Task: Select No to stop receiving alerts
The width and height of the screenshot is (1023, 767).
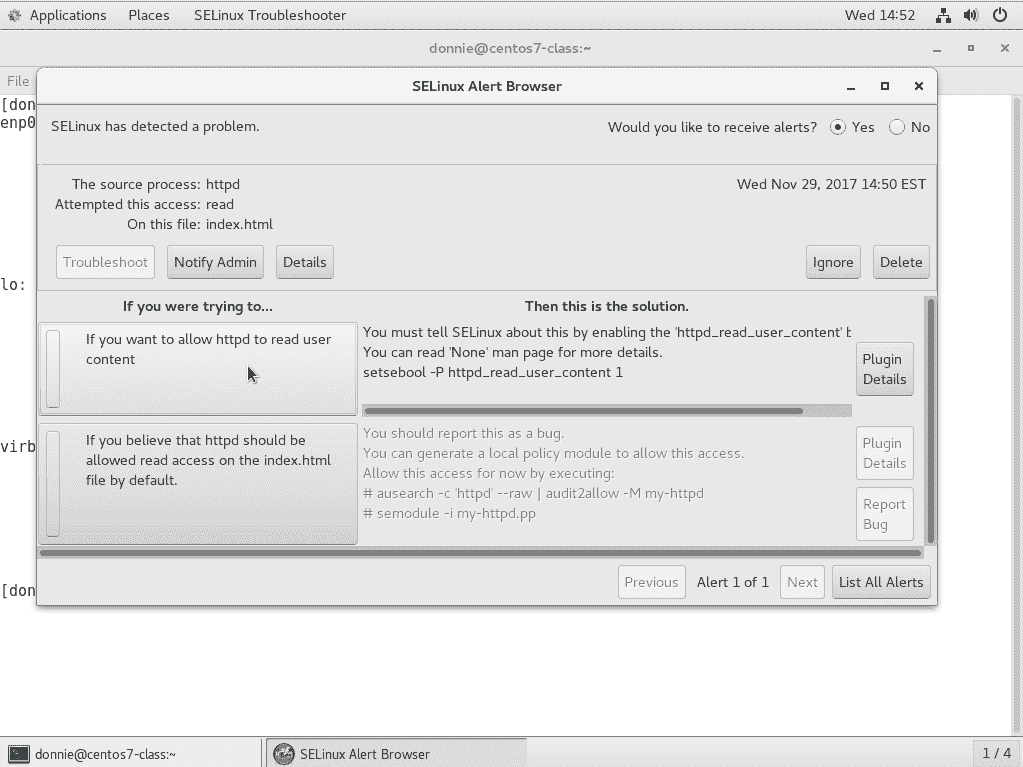Action: (897, 127)
